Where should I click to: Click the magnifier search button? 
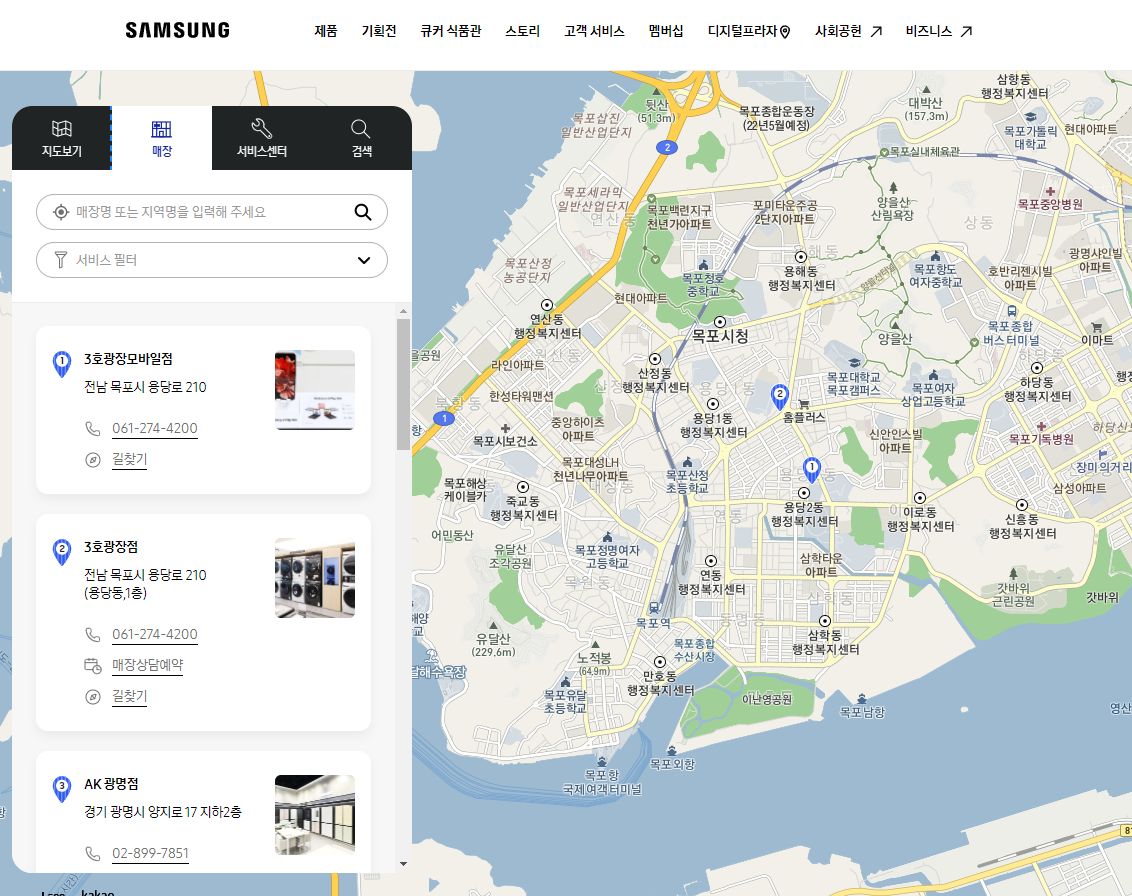point(363,212)
